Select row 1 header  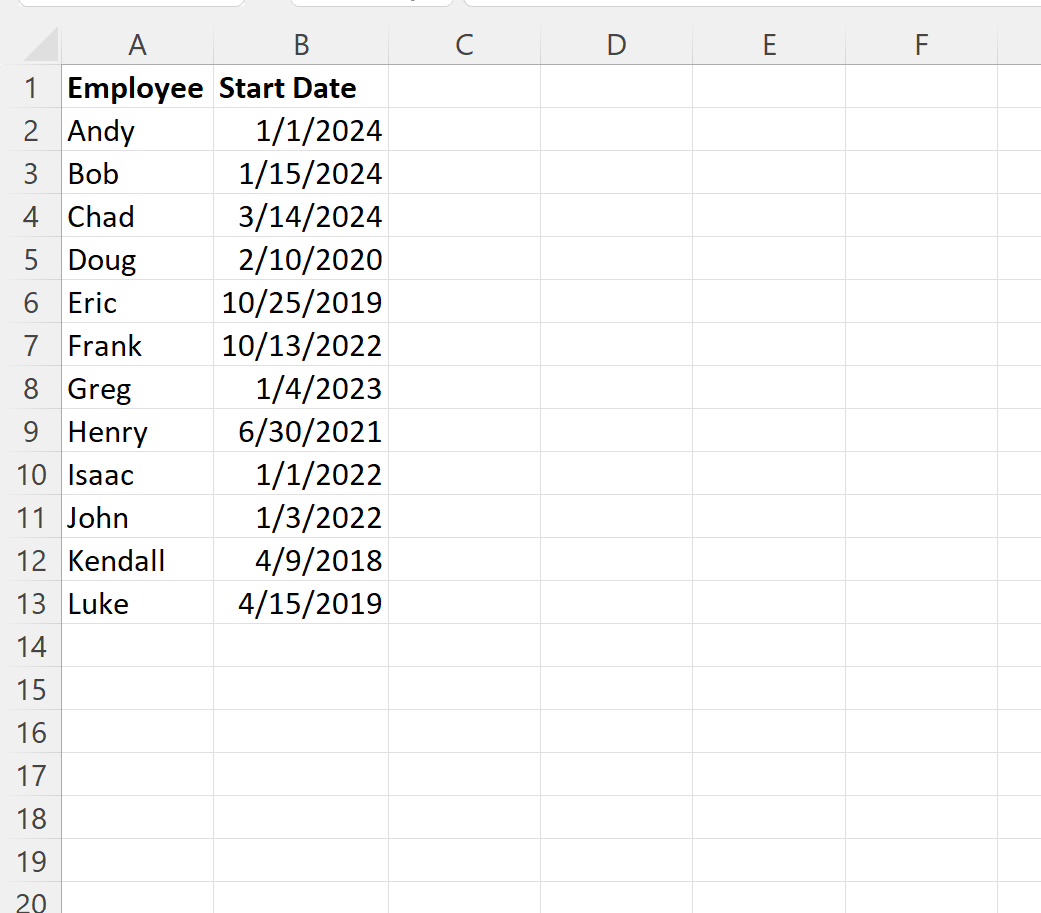point(31,88)
